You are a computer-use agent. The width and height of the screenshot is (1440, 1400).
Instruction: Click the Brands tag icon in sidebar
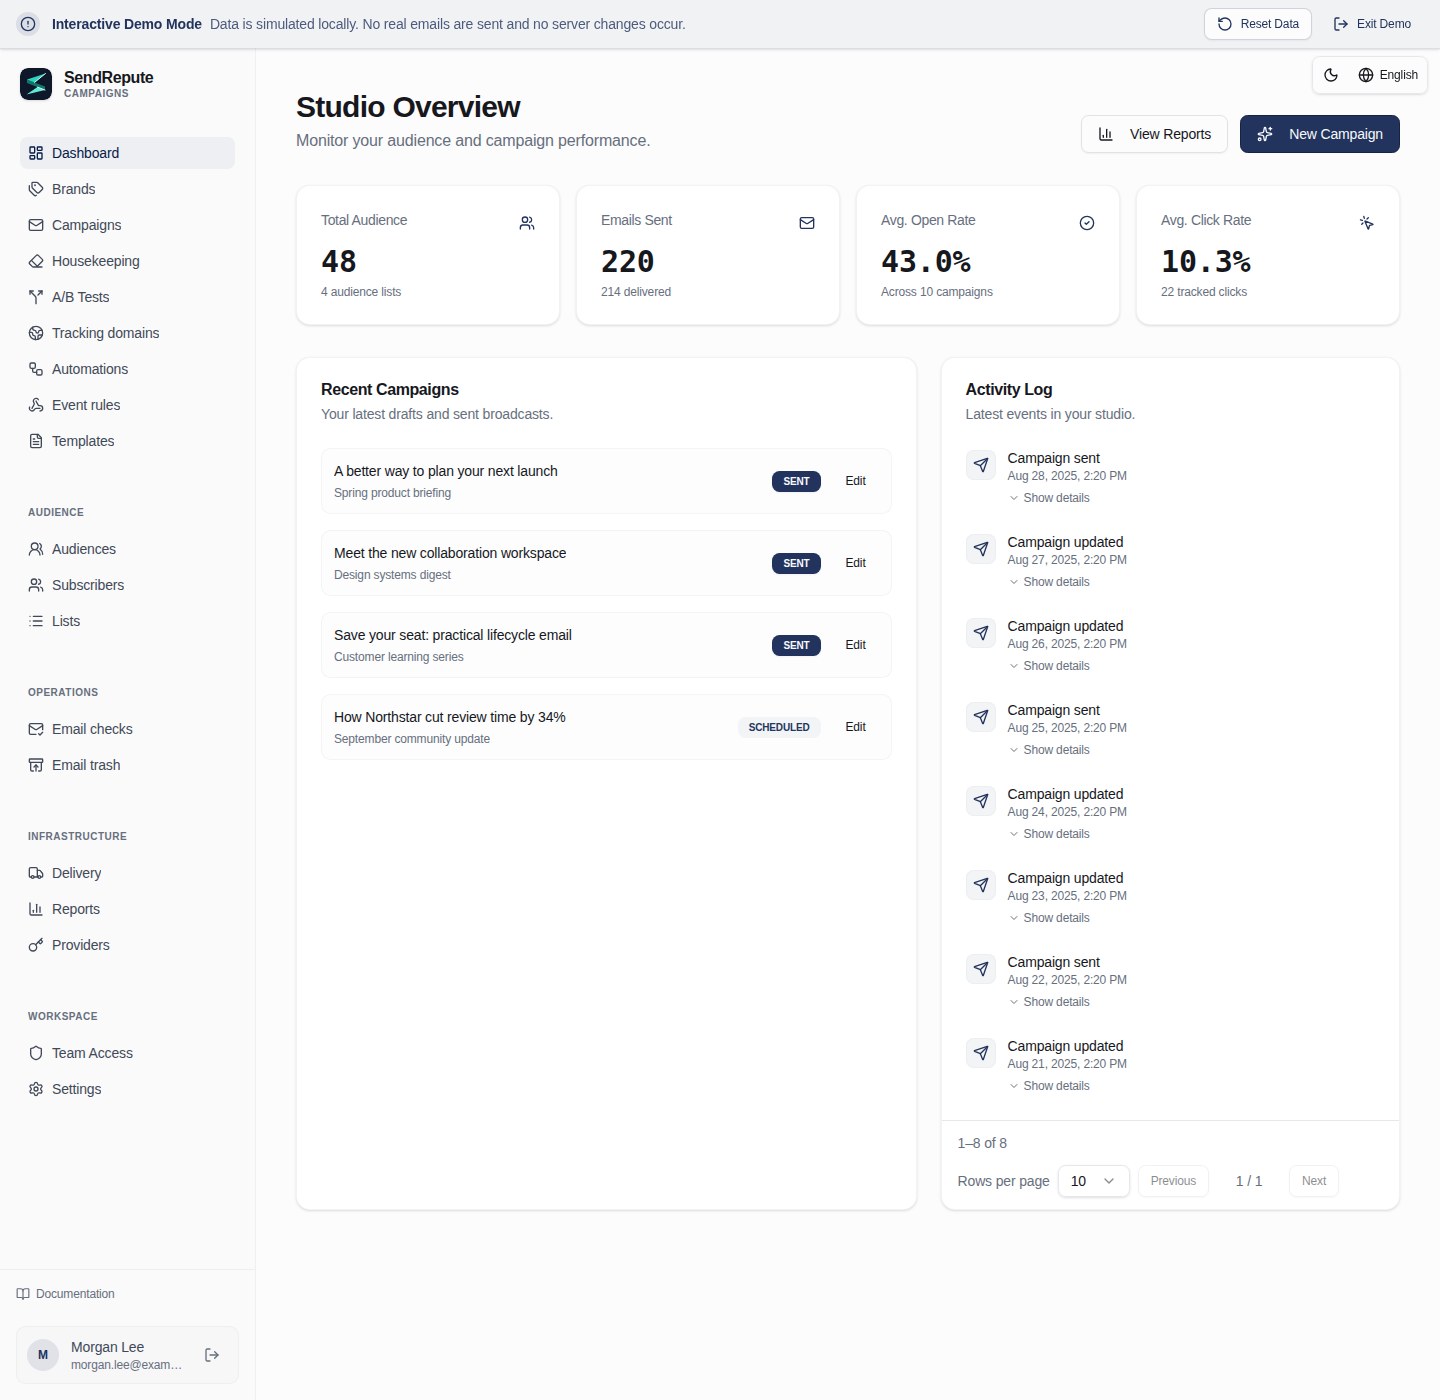(x=36, y=189)
